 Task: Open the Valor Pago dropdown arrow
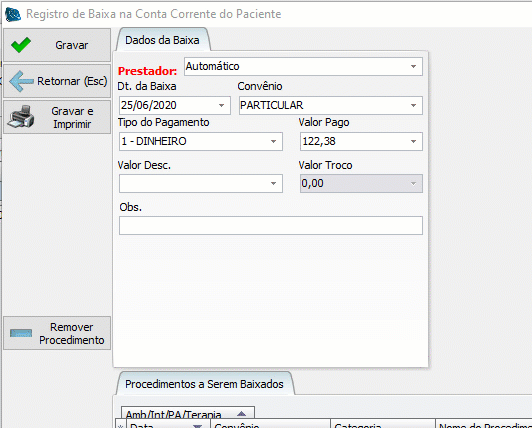click(x=413, y=142)
